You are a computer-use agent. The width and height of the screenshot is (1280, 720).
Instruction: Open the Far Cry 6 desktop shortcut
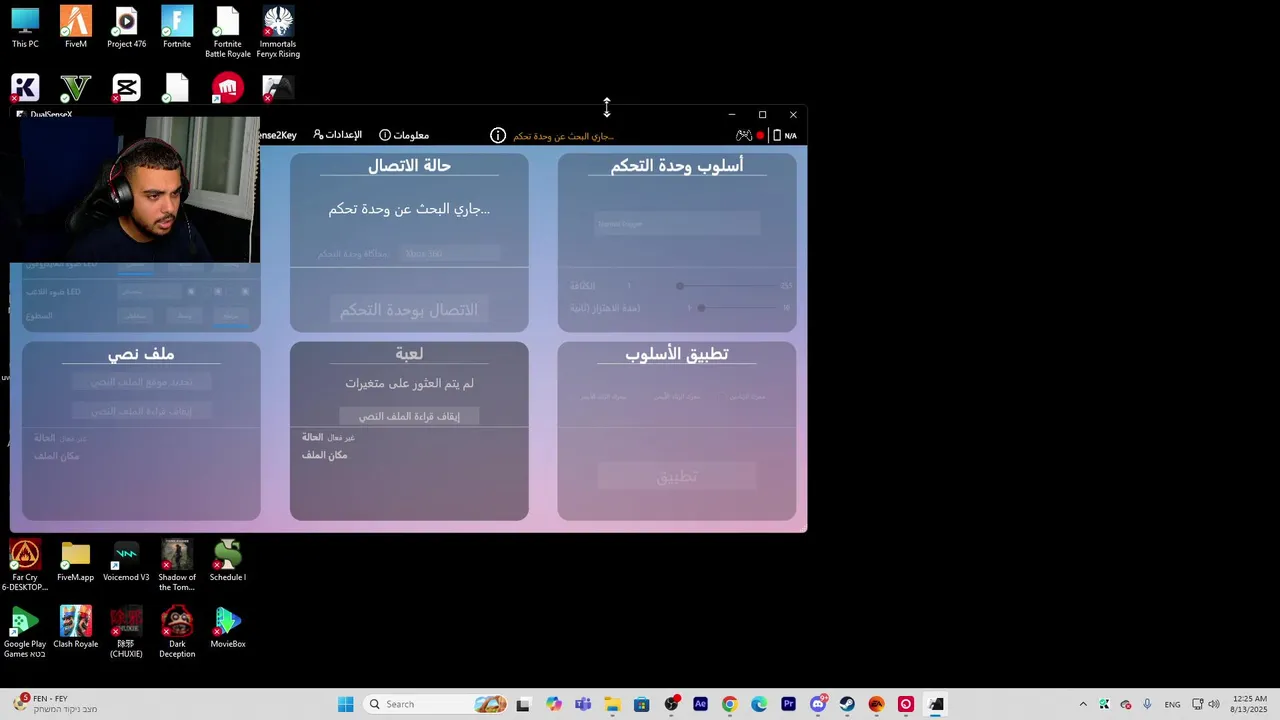click(x=25, y=565)
